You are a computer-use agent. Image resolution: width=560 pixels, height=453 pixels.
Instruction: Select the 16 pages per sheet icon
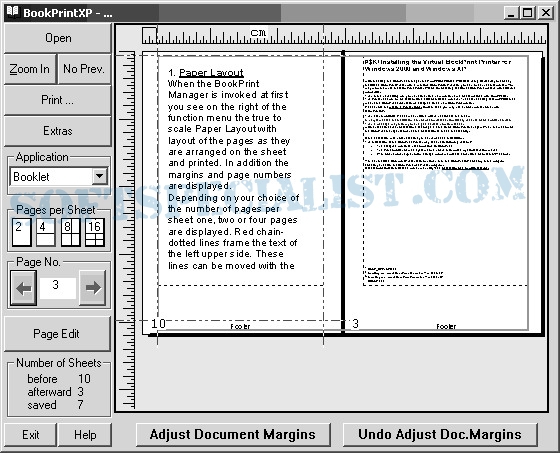[x=95, y=232]
